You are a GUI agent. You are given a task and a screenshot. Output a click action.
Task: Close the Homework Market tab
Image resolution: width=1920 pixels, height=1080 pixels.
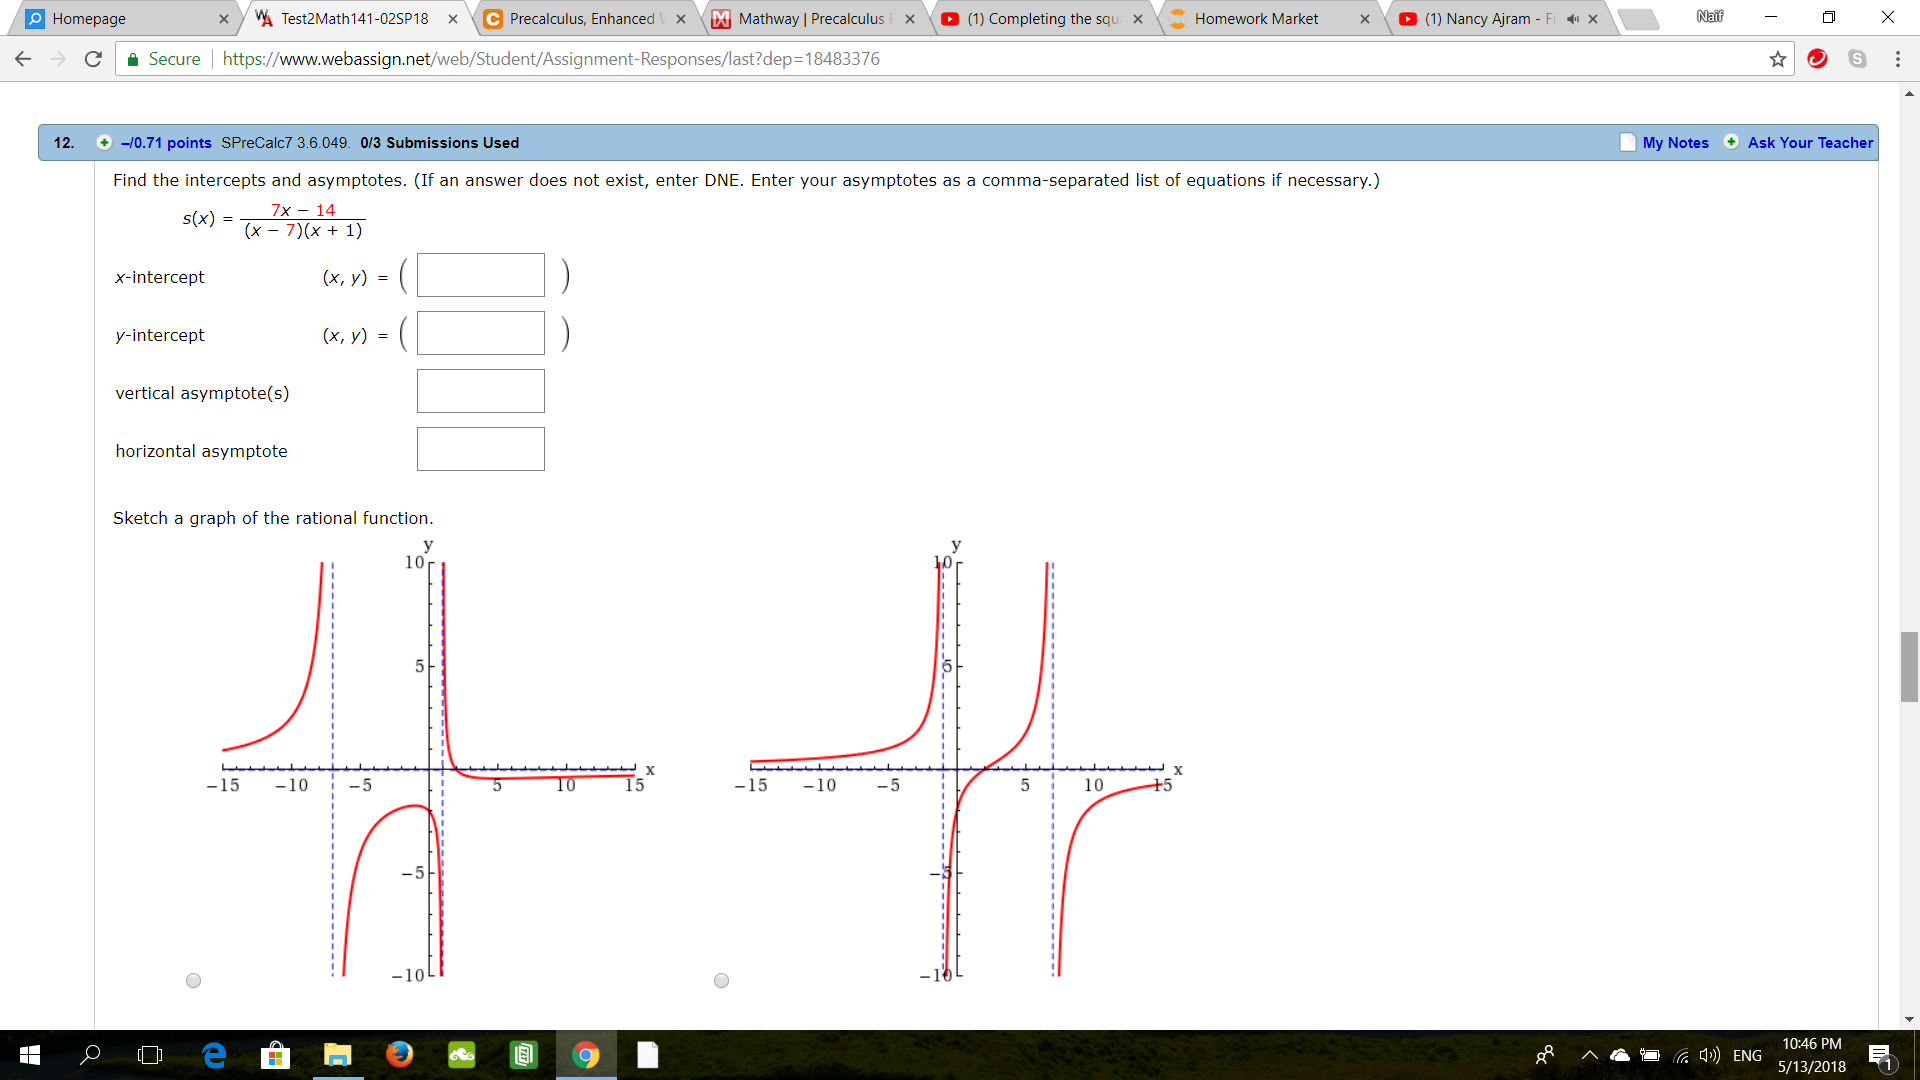(1365, 19)
